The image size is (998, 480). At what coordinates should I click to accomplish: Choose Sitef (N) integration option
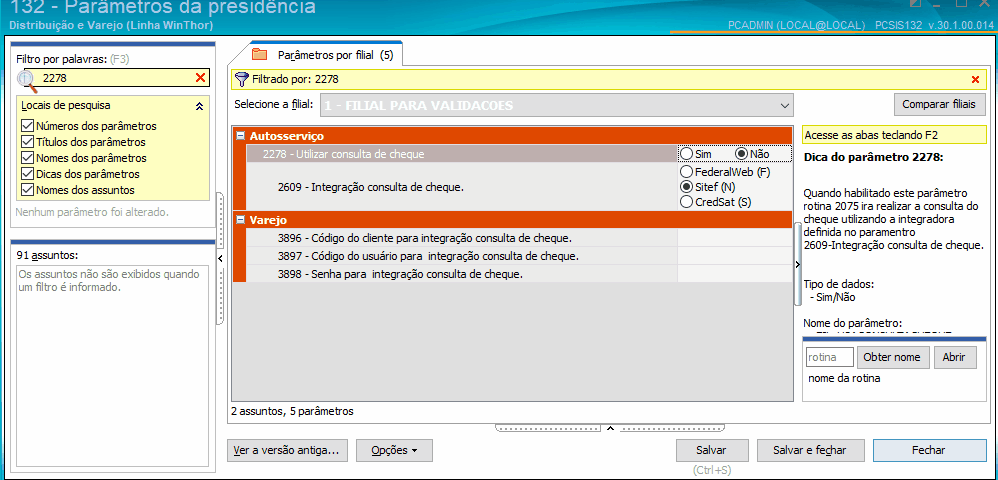click(x=686, y=187)
